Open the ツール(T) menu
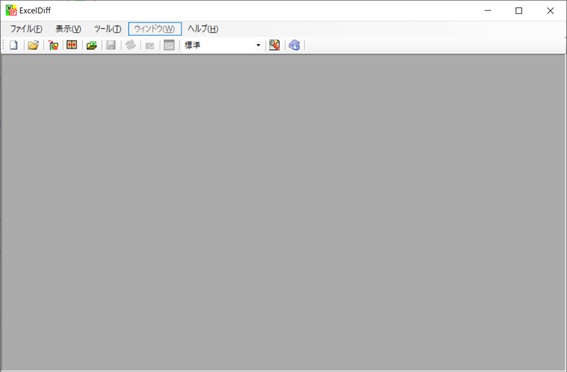The height and width of the screenshot is (372, 567). [x=107, y=29]
